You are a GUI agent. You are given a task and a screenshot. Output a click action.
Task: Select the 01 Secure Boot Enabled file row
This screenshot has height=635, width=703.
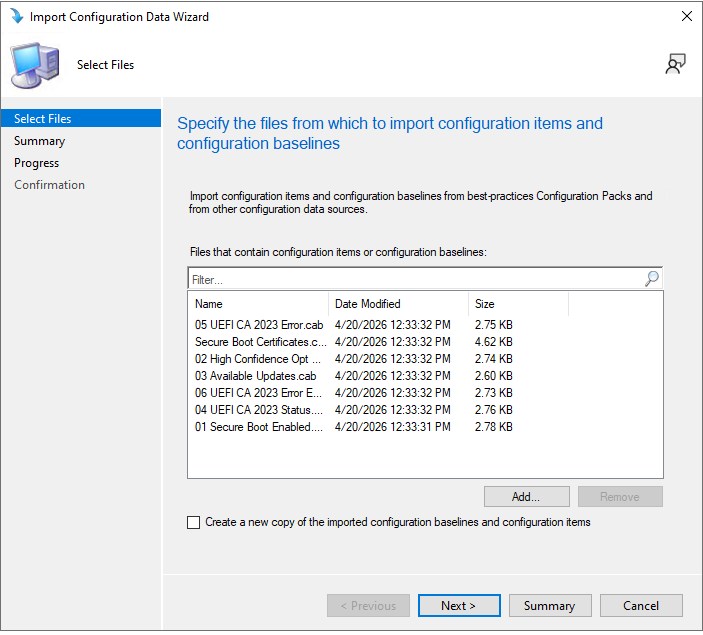tap(259, 427)
